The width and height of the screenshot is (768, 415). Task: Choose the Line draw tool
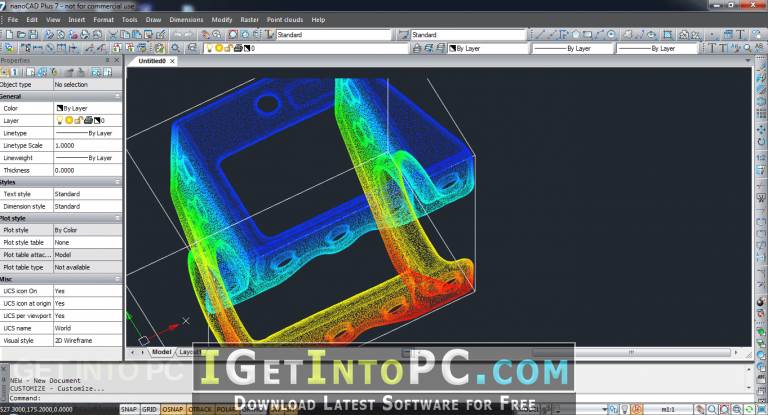coord(540,35)
